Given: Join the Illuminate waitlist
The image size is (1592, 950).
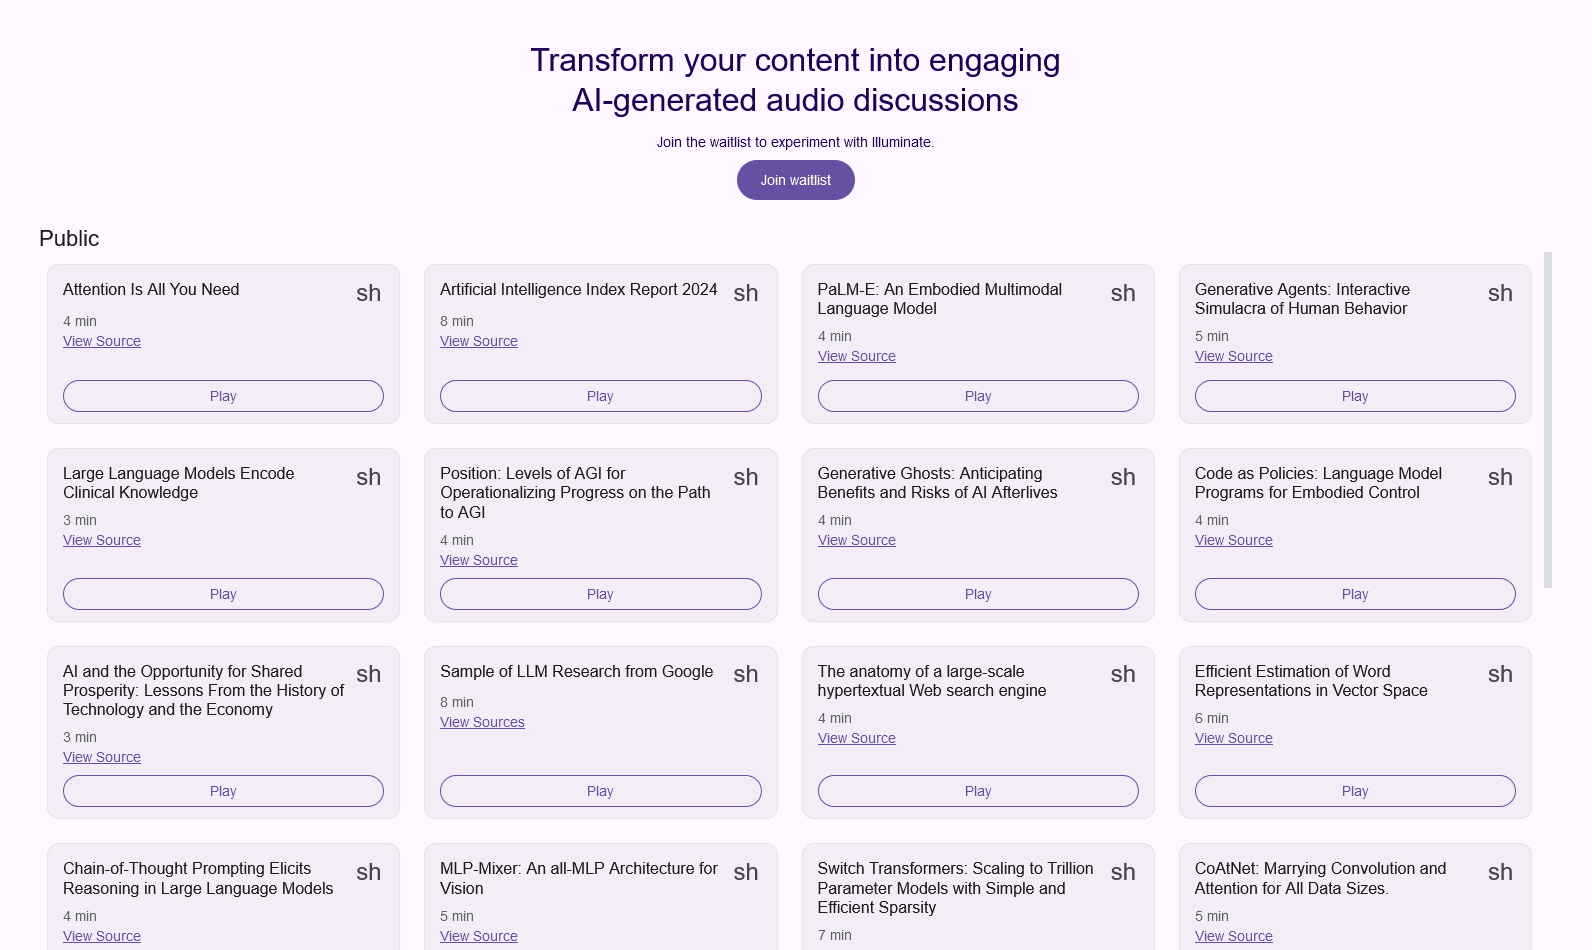Looking at the screenshot, I should [795, 180].
